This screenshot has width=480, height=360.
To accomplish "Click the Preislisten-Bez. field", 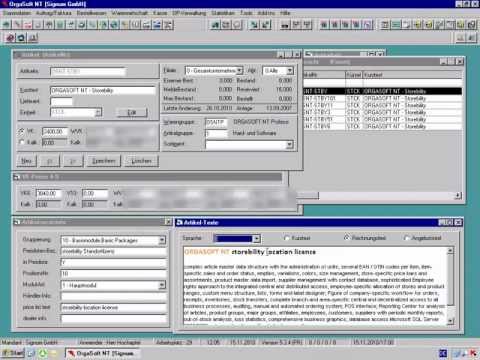I will [x=113, y=251].
